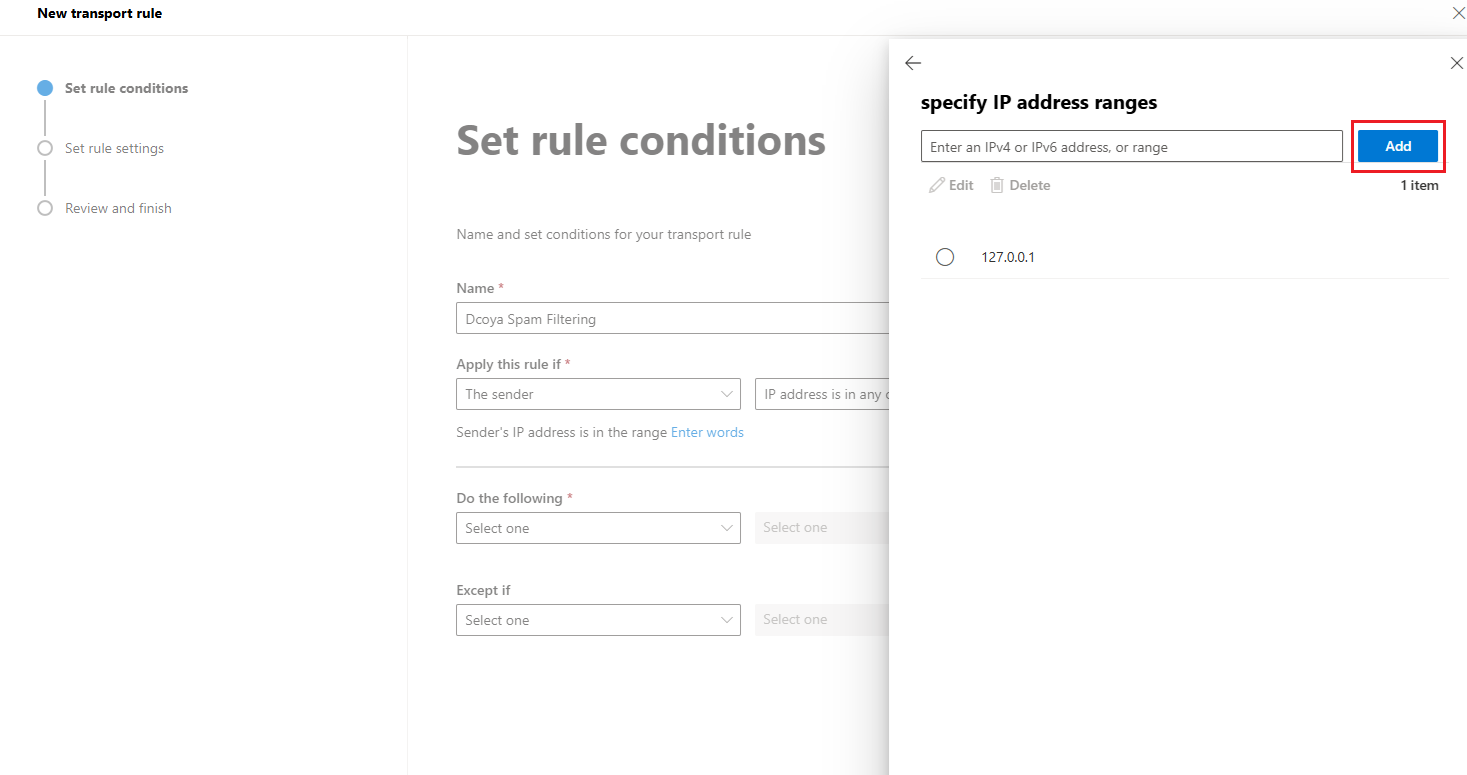The width and height of the screenshot is (1467, 775).
Task: Click the blue Add button
Action: pos(1398,146)
